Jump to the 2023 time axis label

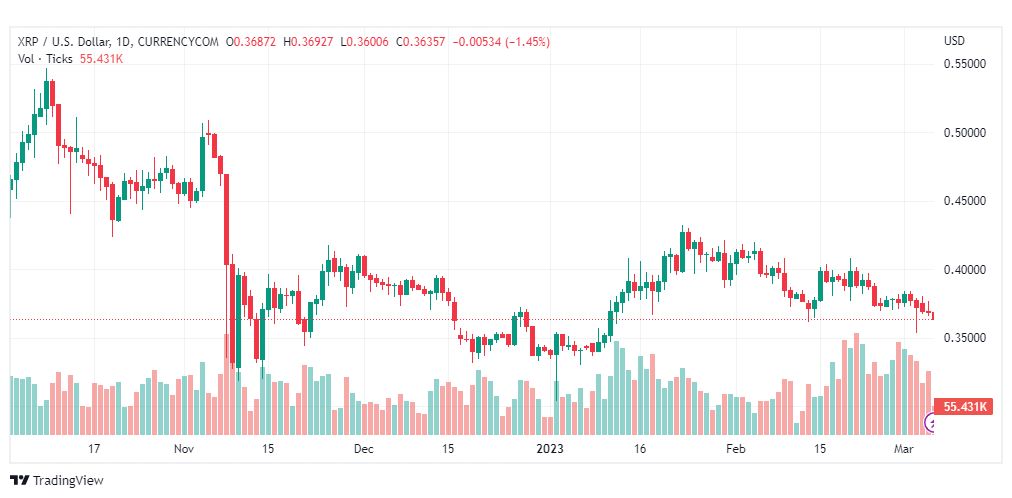click(551, 449)
